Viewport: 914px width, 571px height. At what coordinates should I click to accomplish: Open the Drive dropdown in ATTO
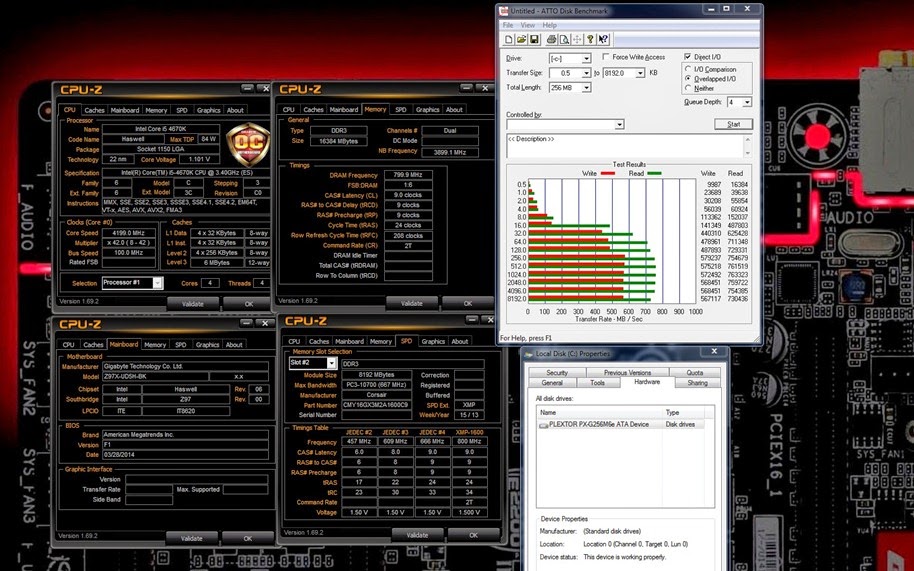[x=586, y=58]
